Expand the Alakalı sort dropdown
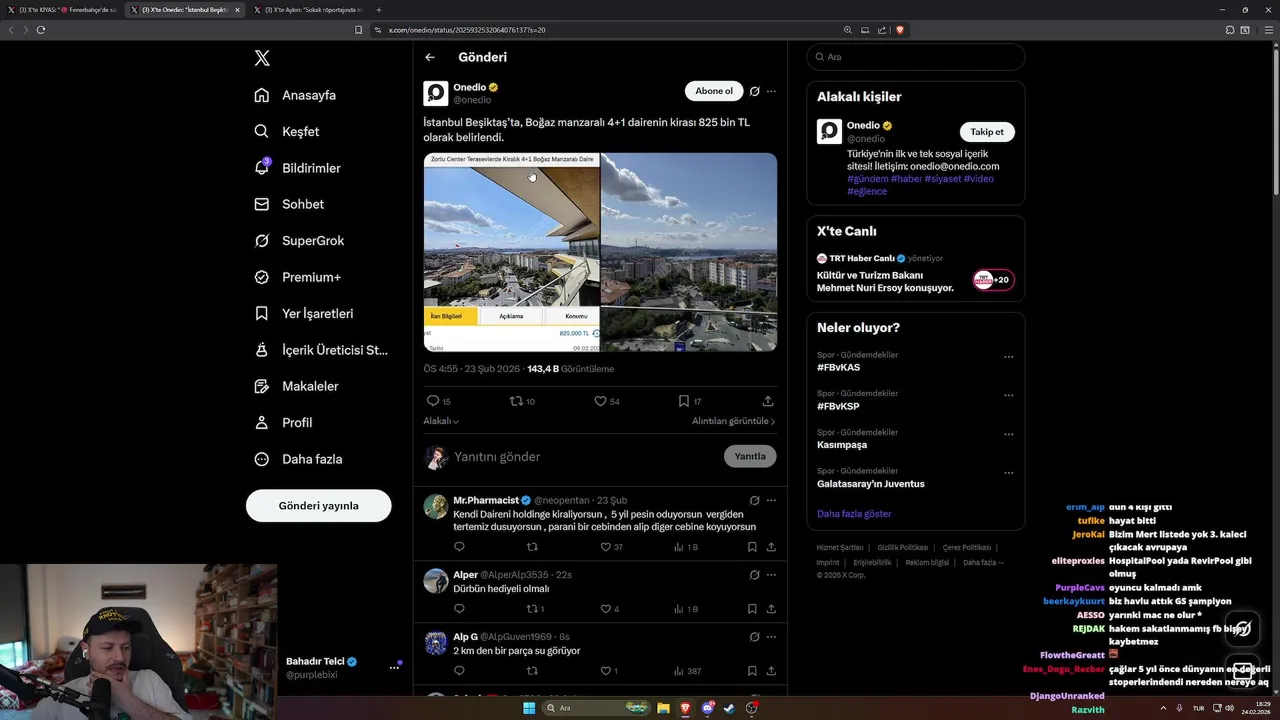This screenshot has height=720, width=1280. point(441,421)
